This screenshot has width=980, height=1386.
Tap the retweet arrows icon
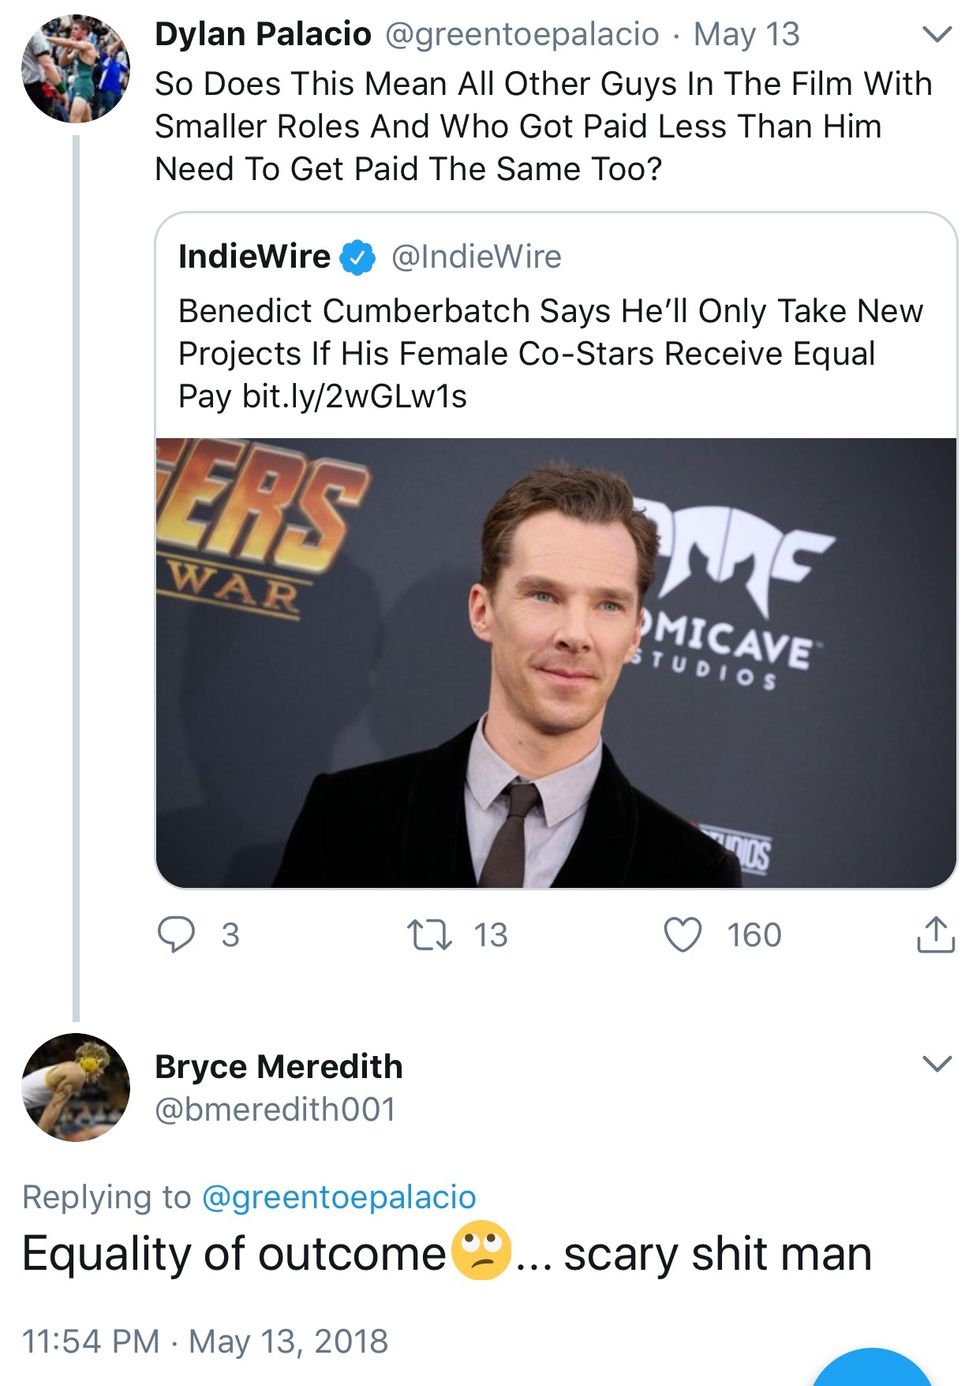(x=430, y=935)
